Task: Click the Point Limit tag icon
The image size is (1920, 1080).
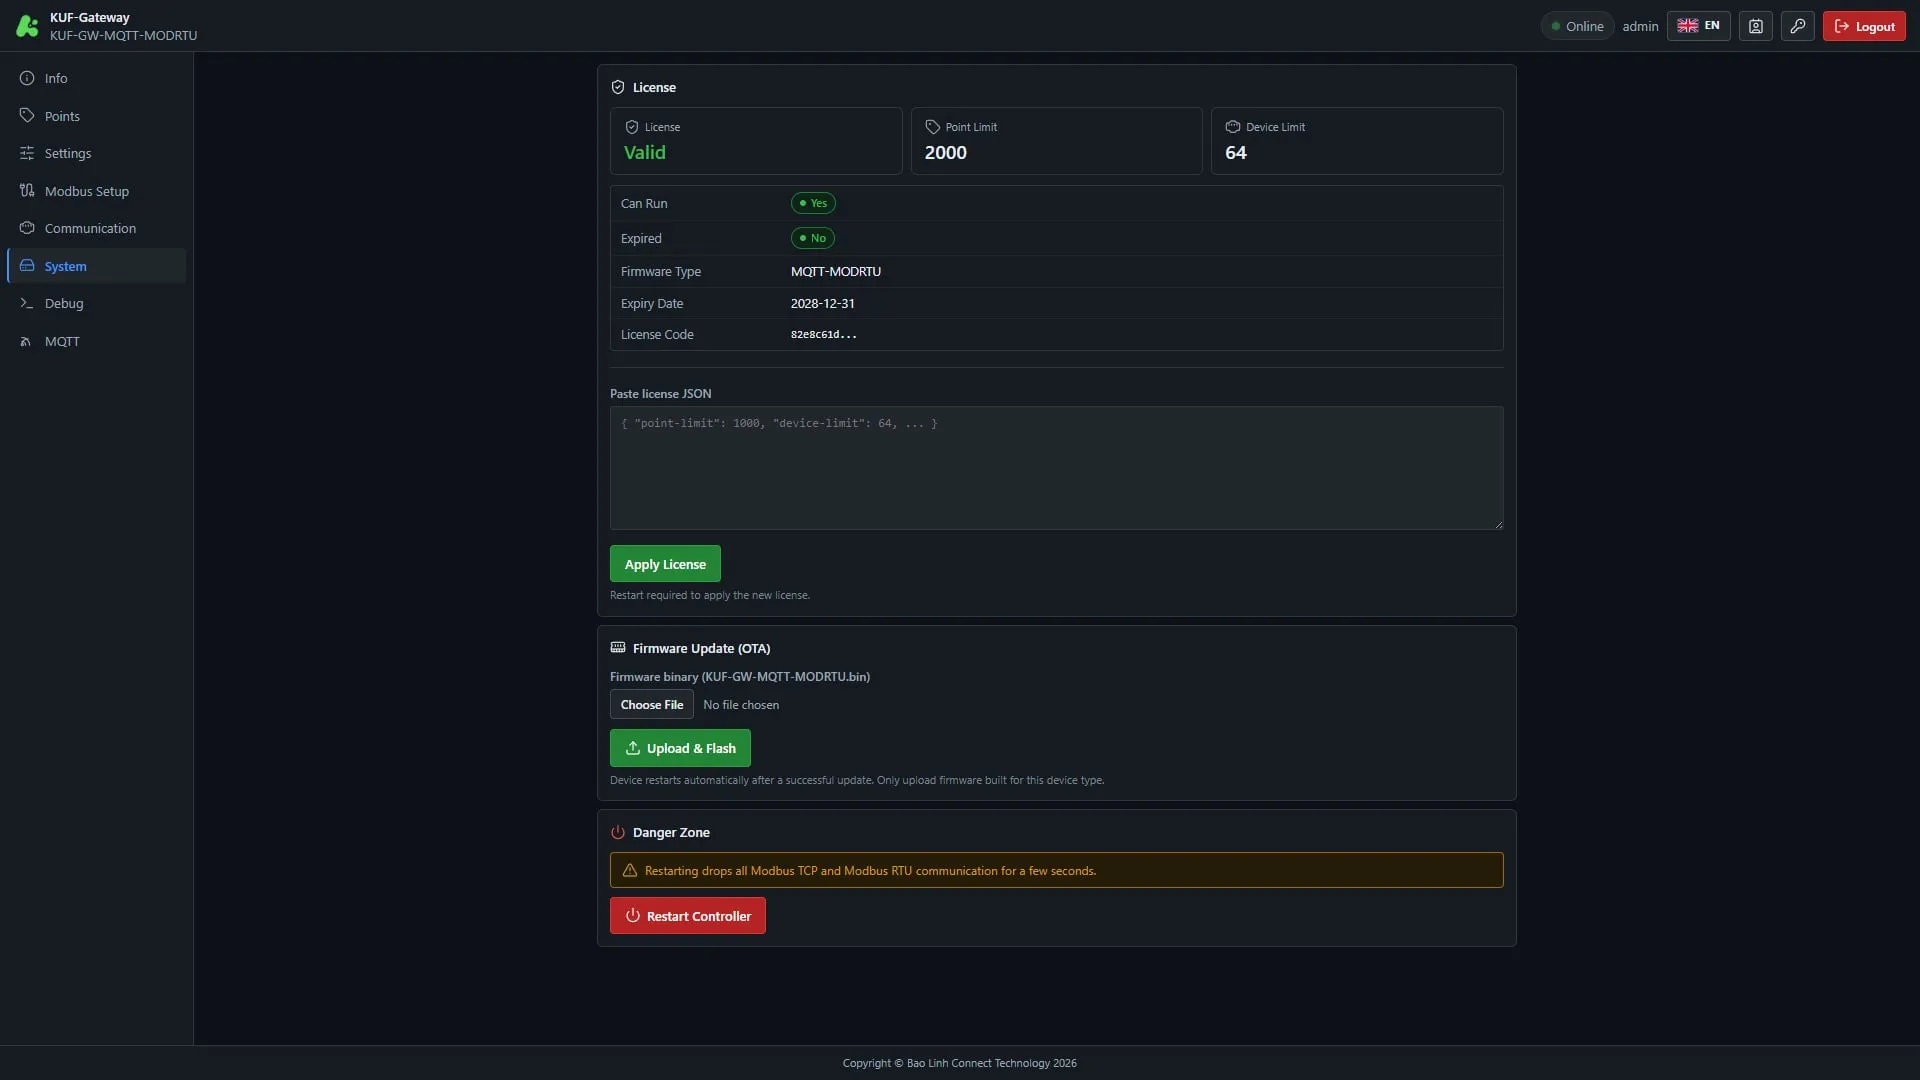Action: pos(933,127)
